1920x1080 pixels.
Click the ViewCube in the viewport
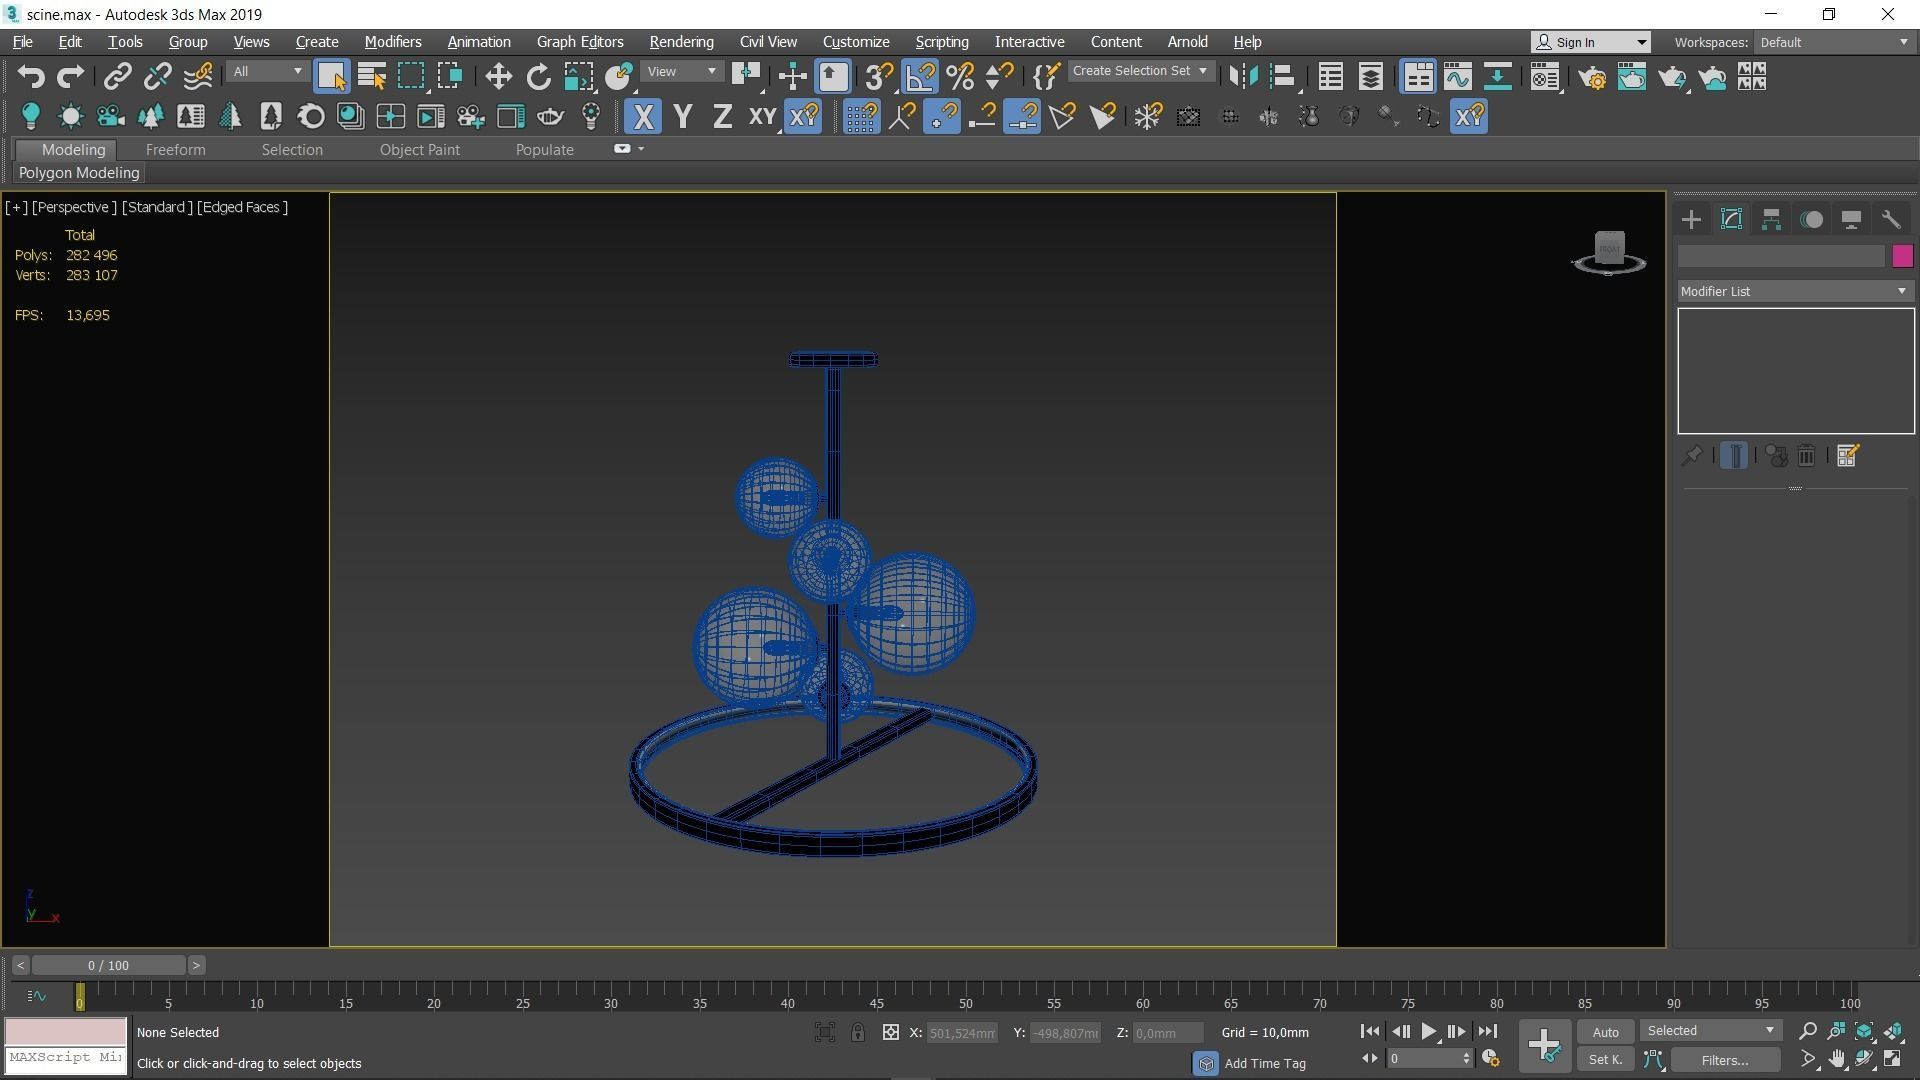[1609, 252]
